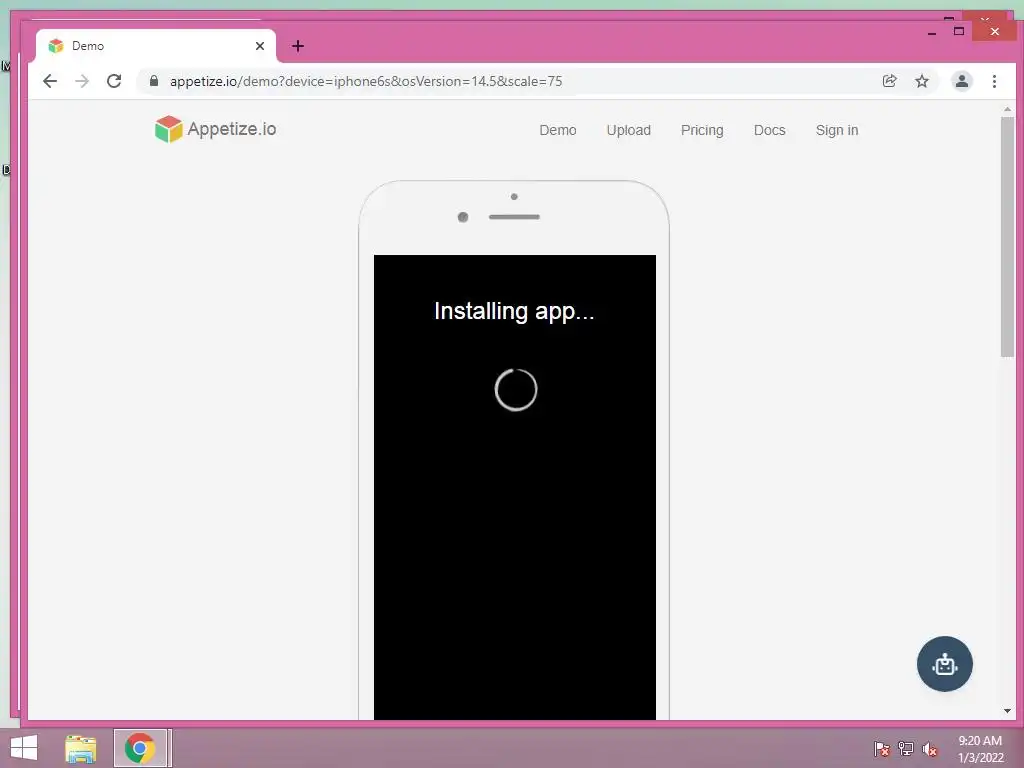Open the Chrome profile avatar menu
Screen dimensions: 1024x768
tap(961, 81)
